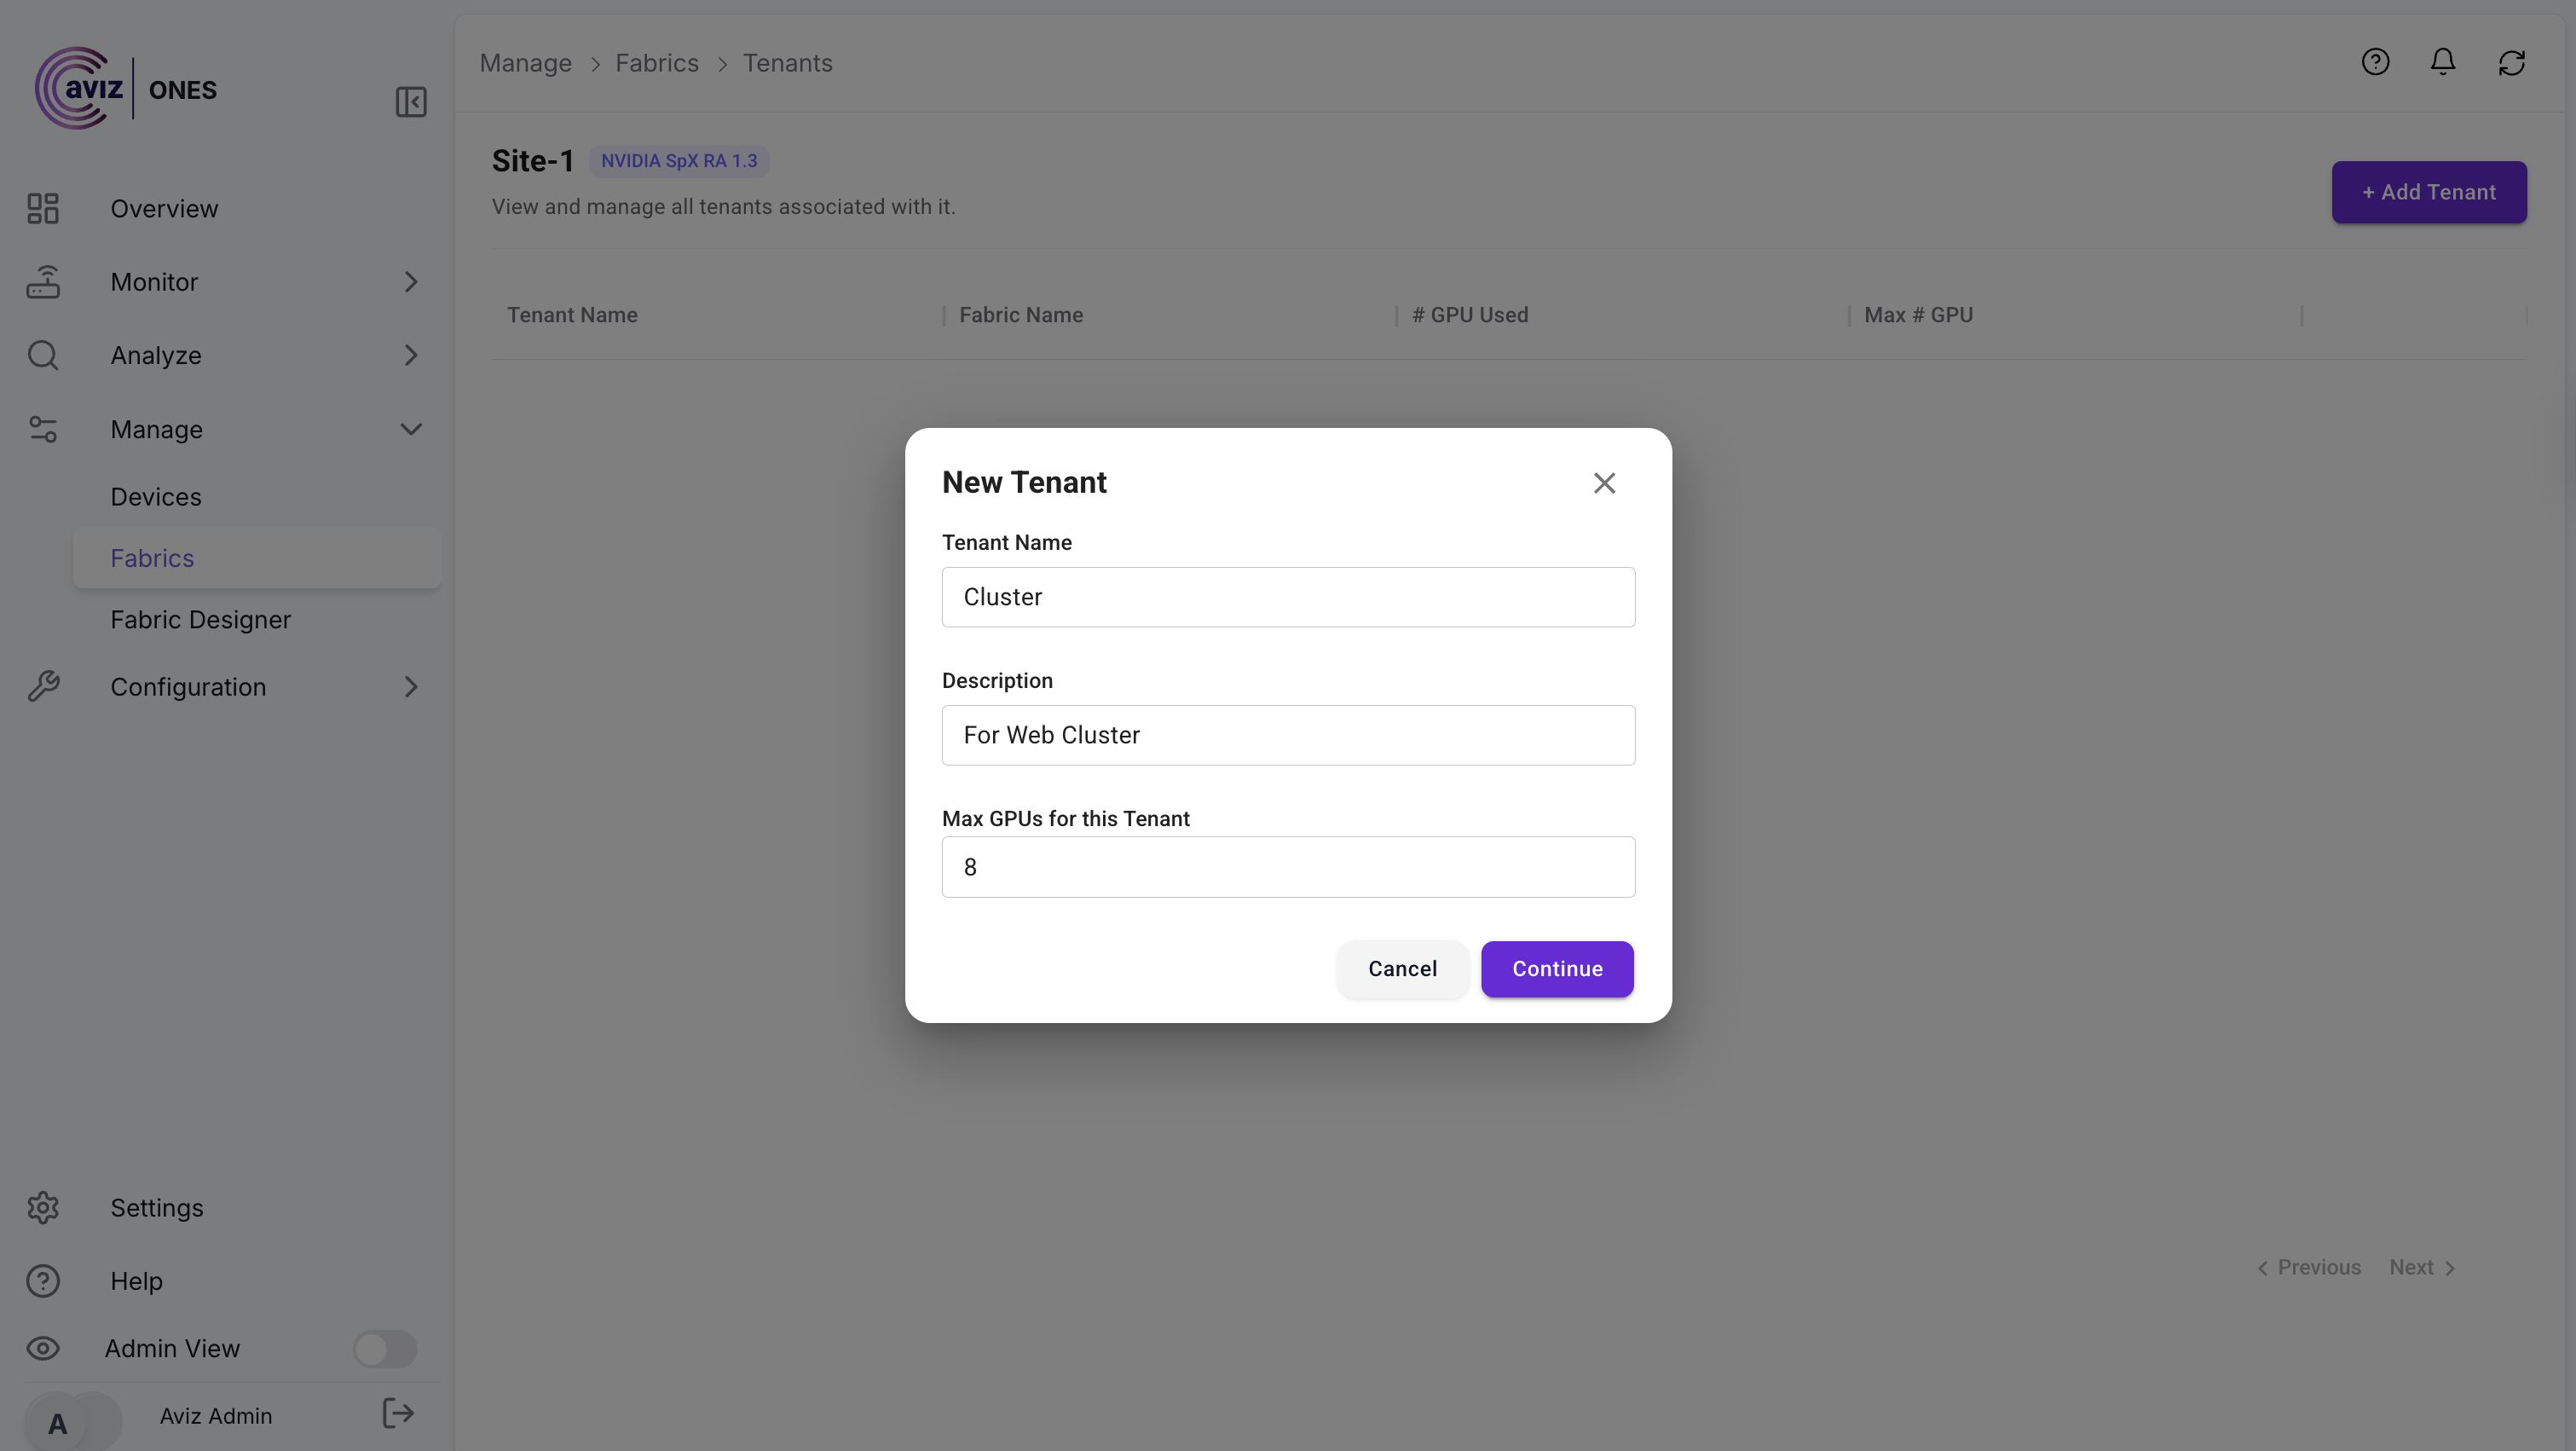Expand the Analyze menu chevron
The image size is (2576, 1451).
pyautogui.click(x=411, y=356)
